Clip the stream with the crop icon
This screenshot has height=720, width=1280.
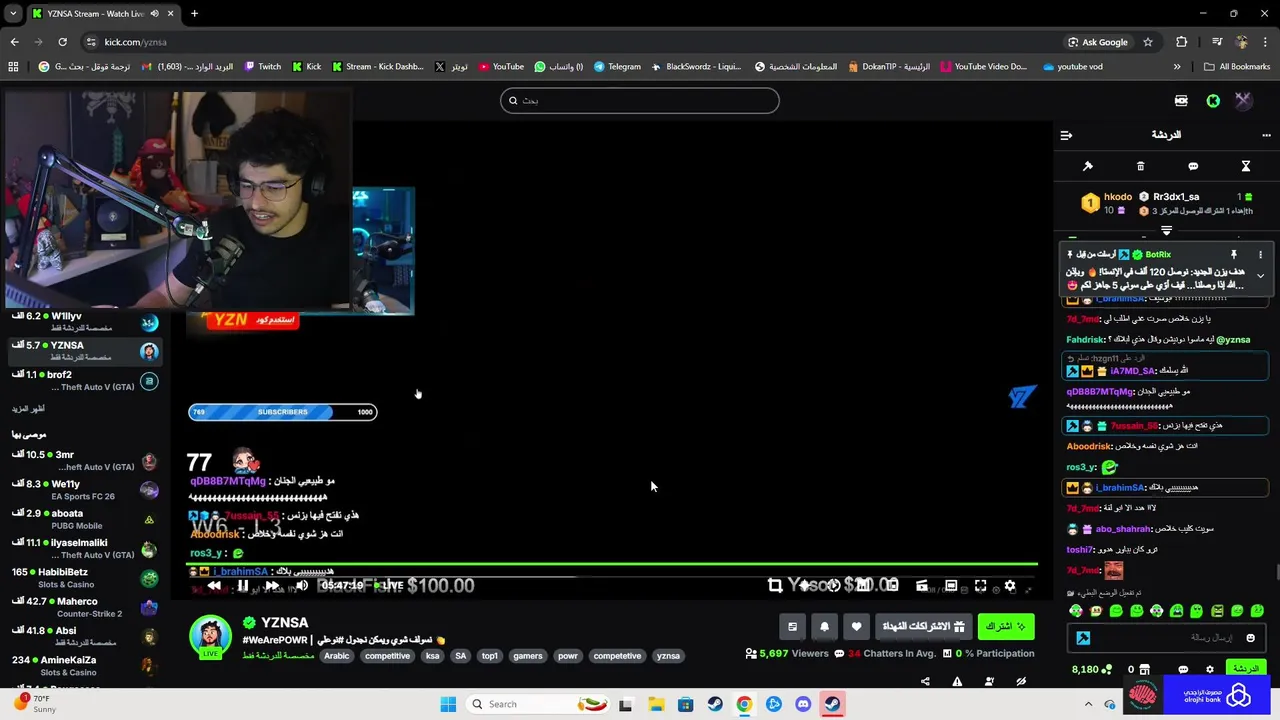click(x=775, y=586)
